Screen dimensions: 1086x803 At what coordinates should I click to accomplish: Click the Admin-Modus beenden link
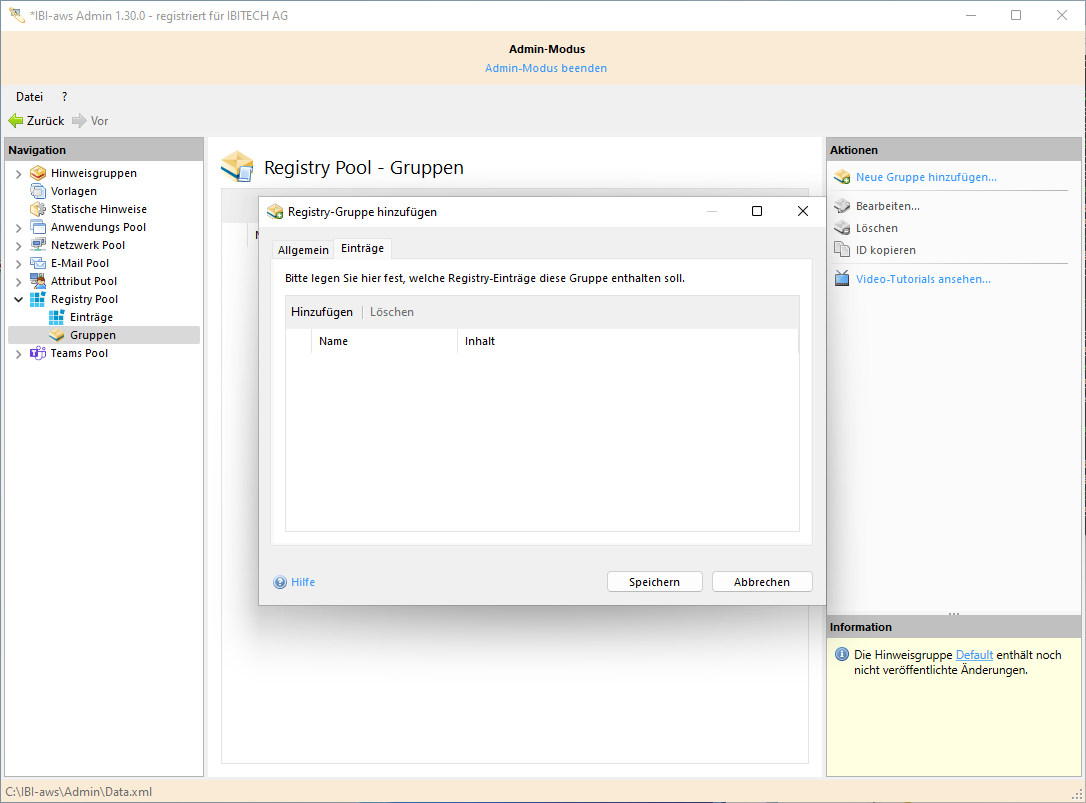point(546,68)
